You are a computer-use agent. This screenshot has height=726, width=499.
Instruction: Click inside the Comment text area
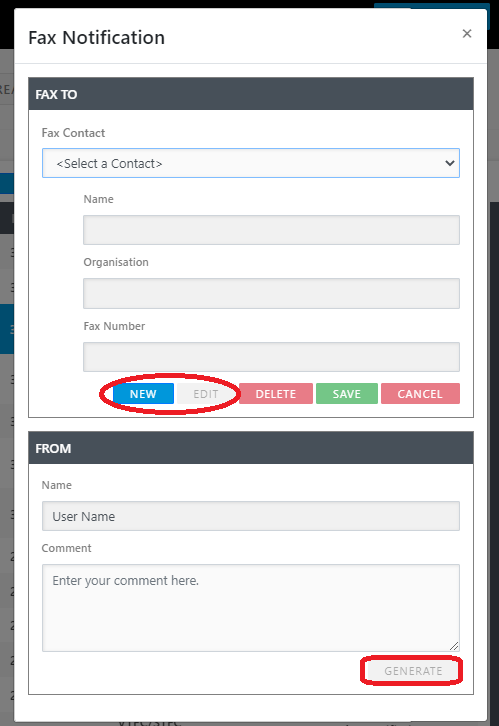pos(250,607)
